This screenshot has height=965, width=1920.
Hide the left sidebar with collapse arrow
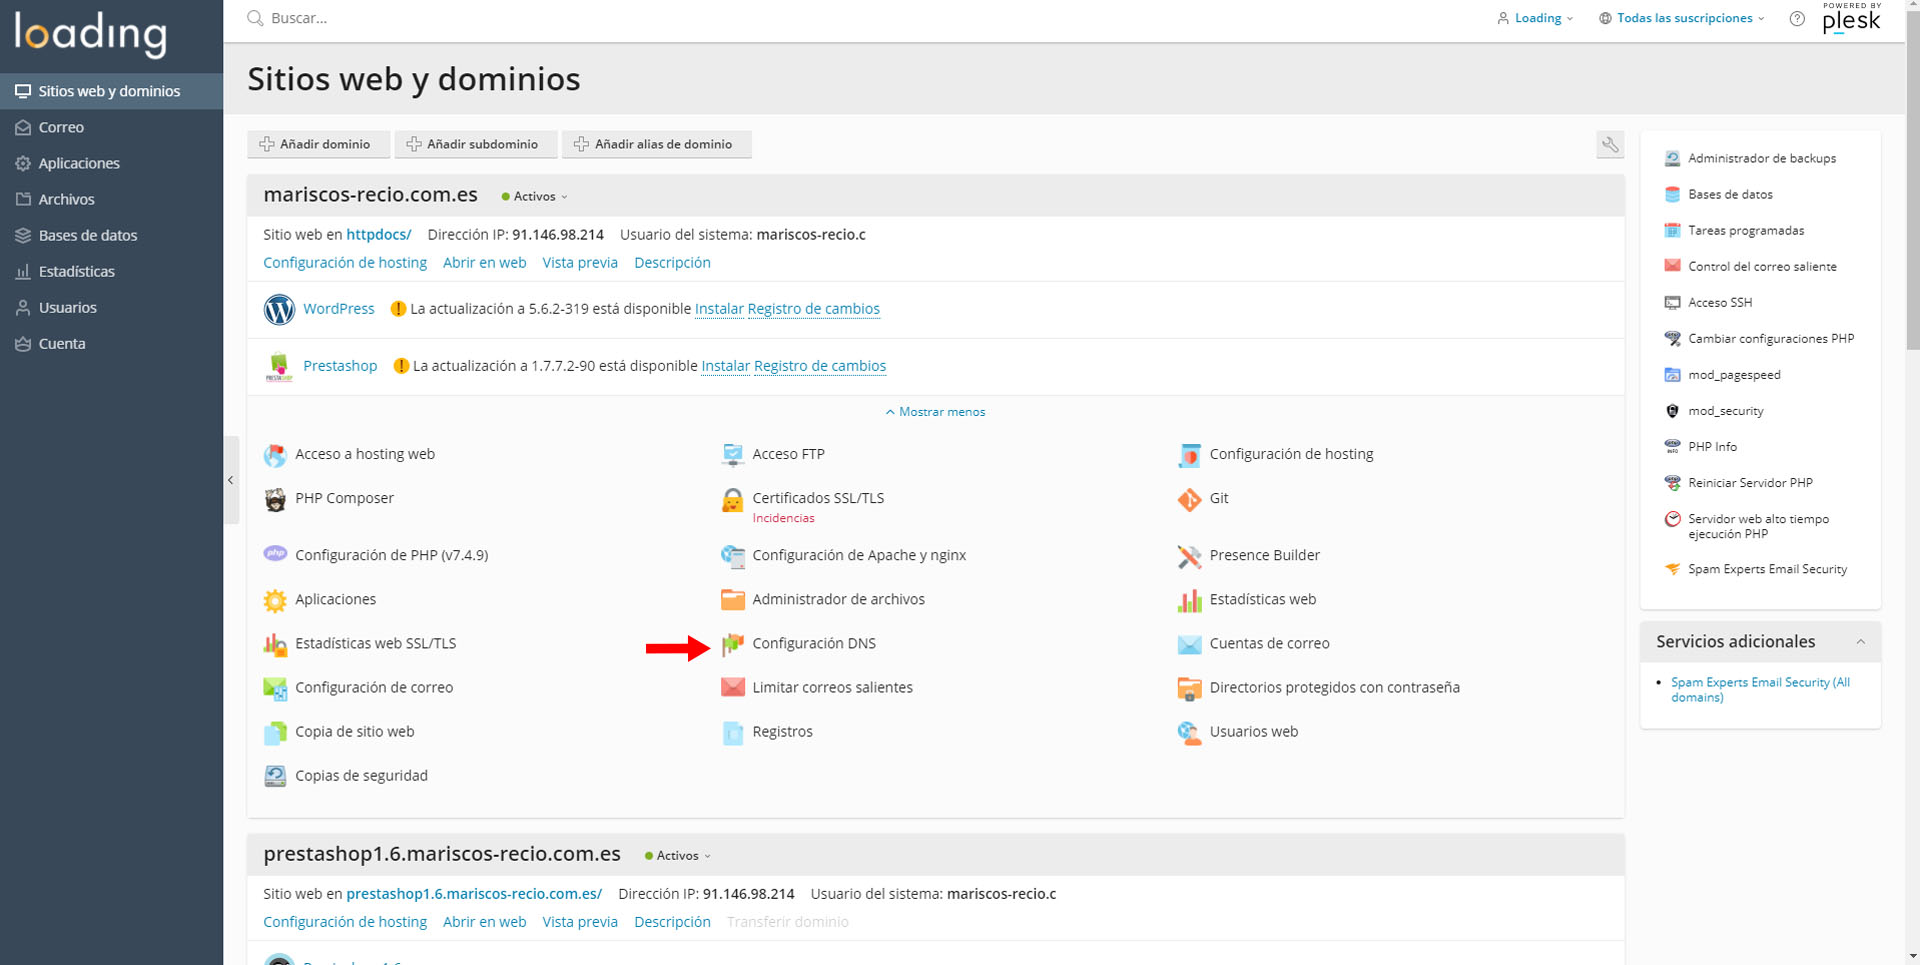[x=231, y=480]
